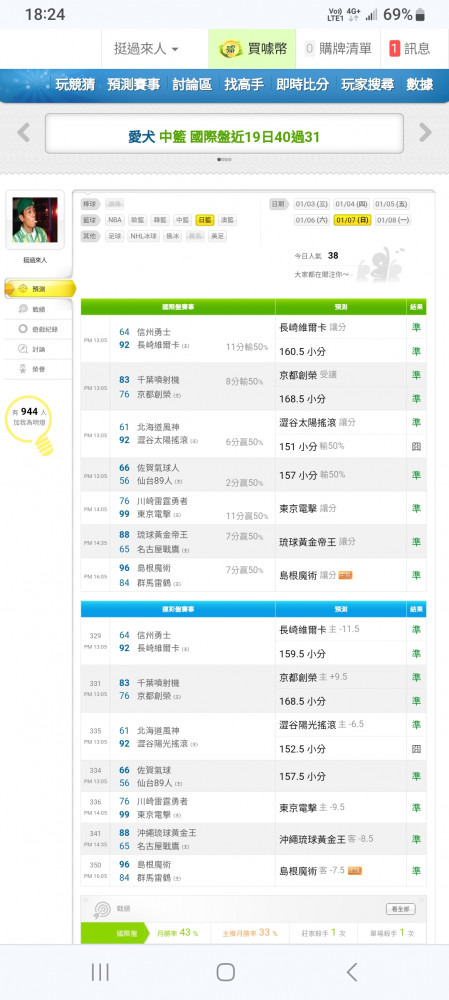Viewport: 449px width, 1000px height.
Task: Show previous banner with left arrow
Action: [24, 133]
